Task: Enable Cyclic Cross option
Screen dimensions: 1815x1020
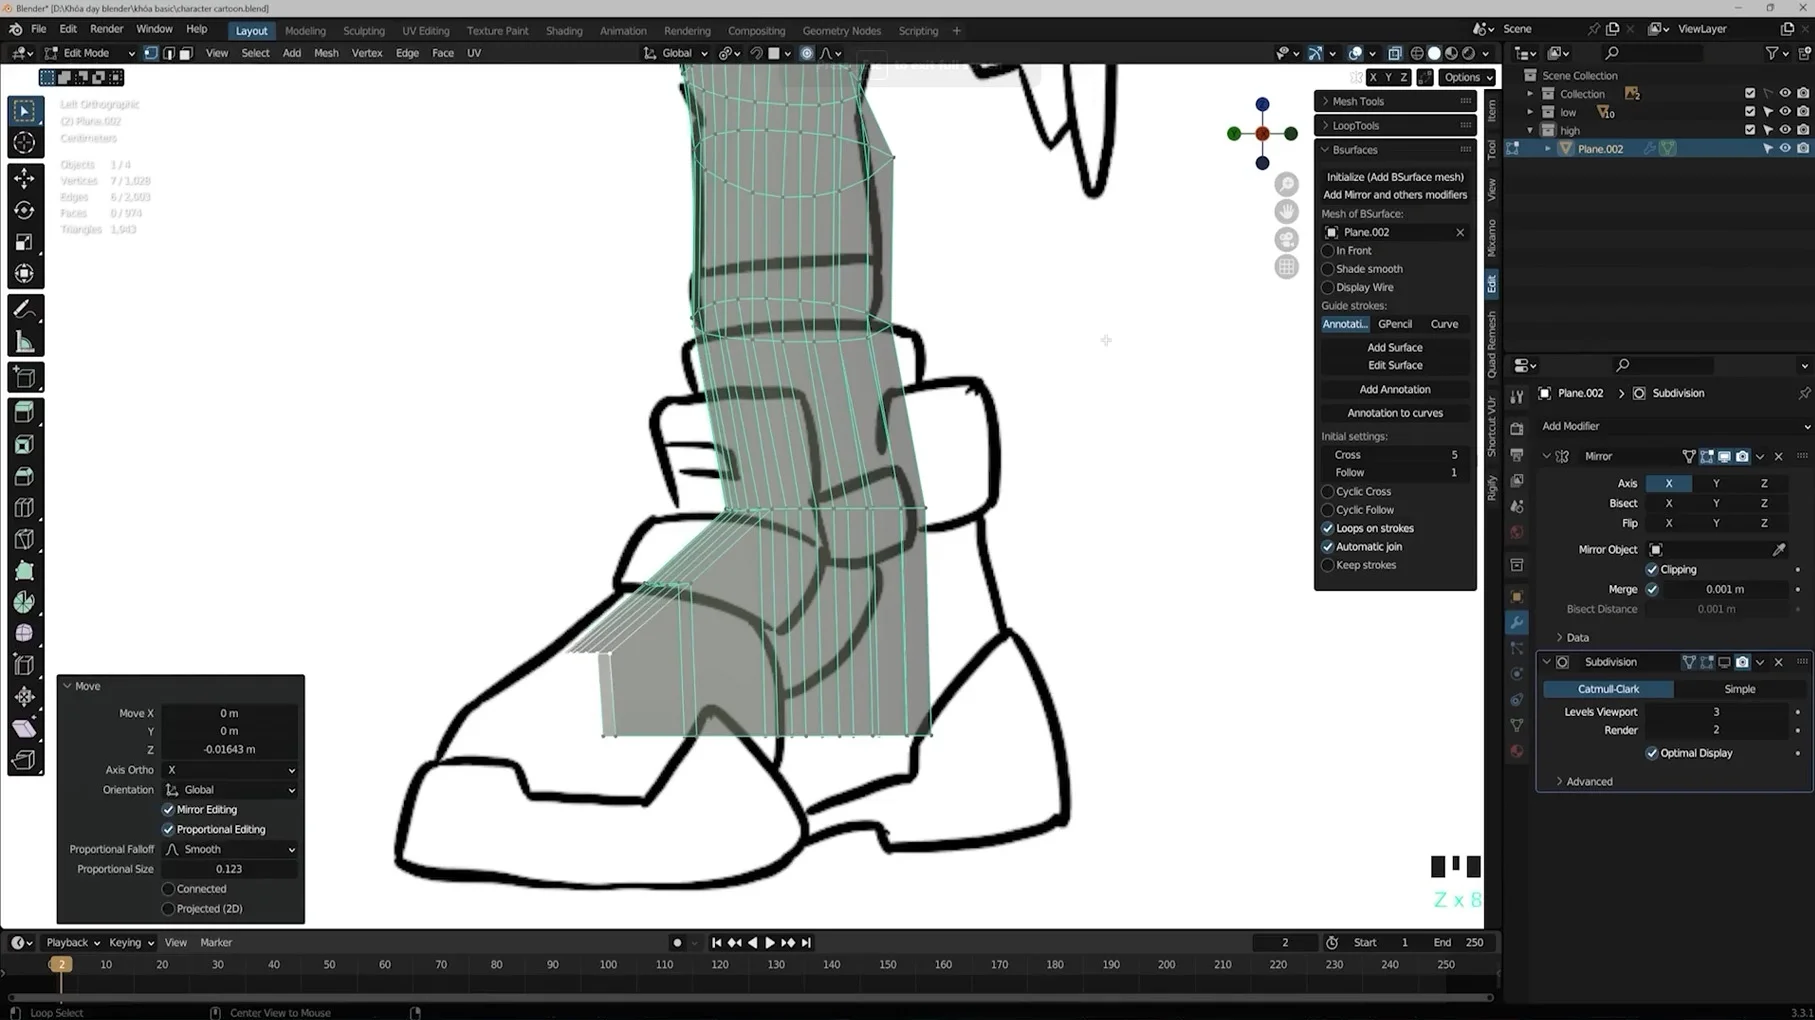Action: coord(1328,492)
